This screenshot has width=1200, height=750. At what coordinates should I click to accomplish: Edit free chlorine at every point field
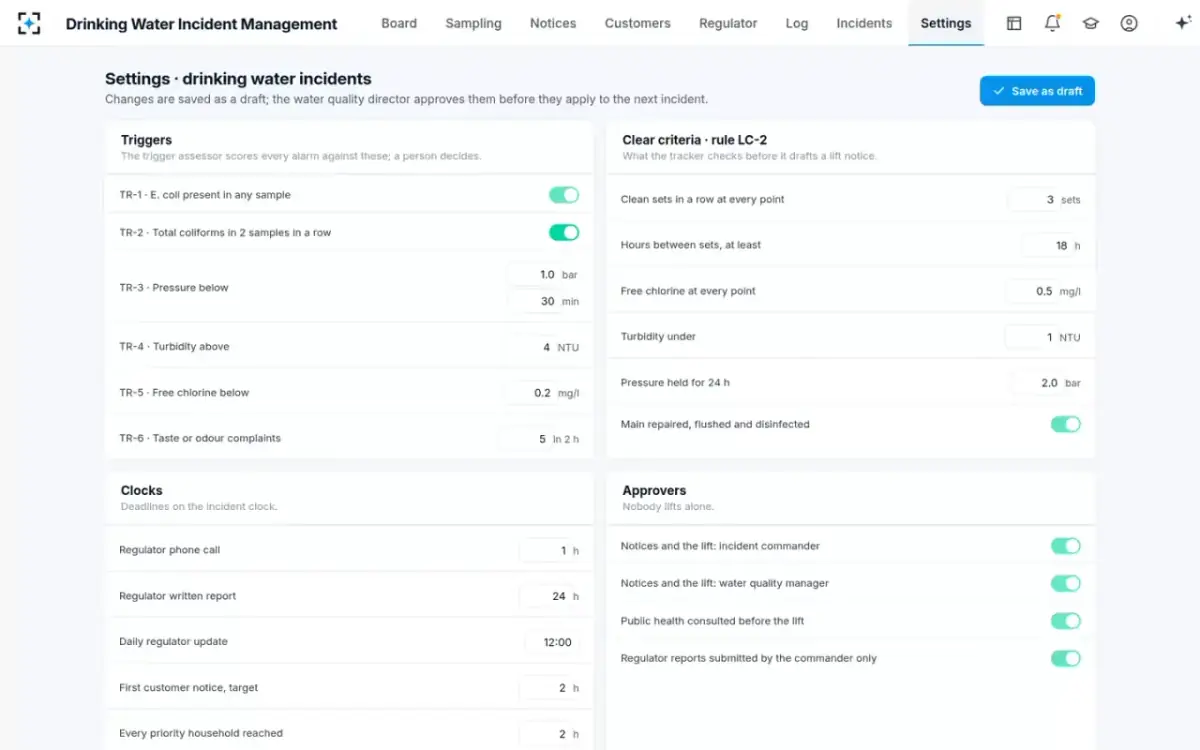1031,292
